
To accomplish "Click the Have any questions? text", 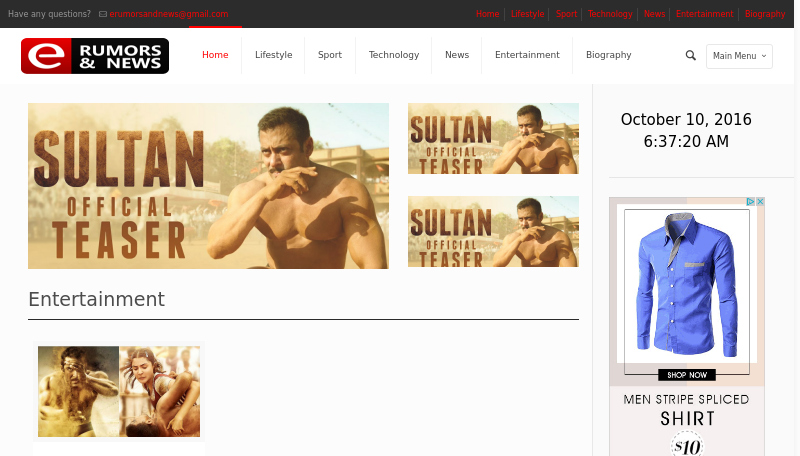I will [49, 14].
